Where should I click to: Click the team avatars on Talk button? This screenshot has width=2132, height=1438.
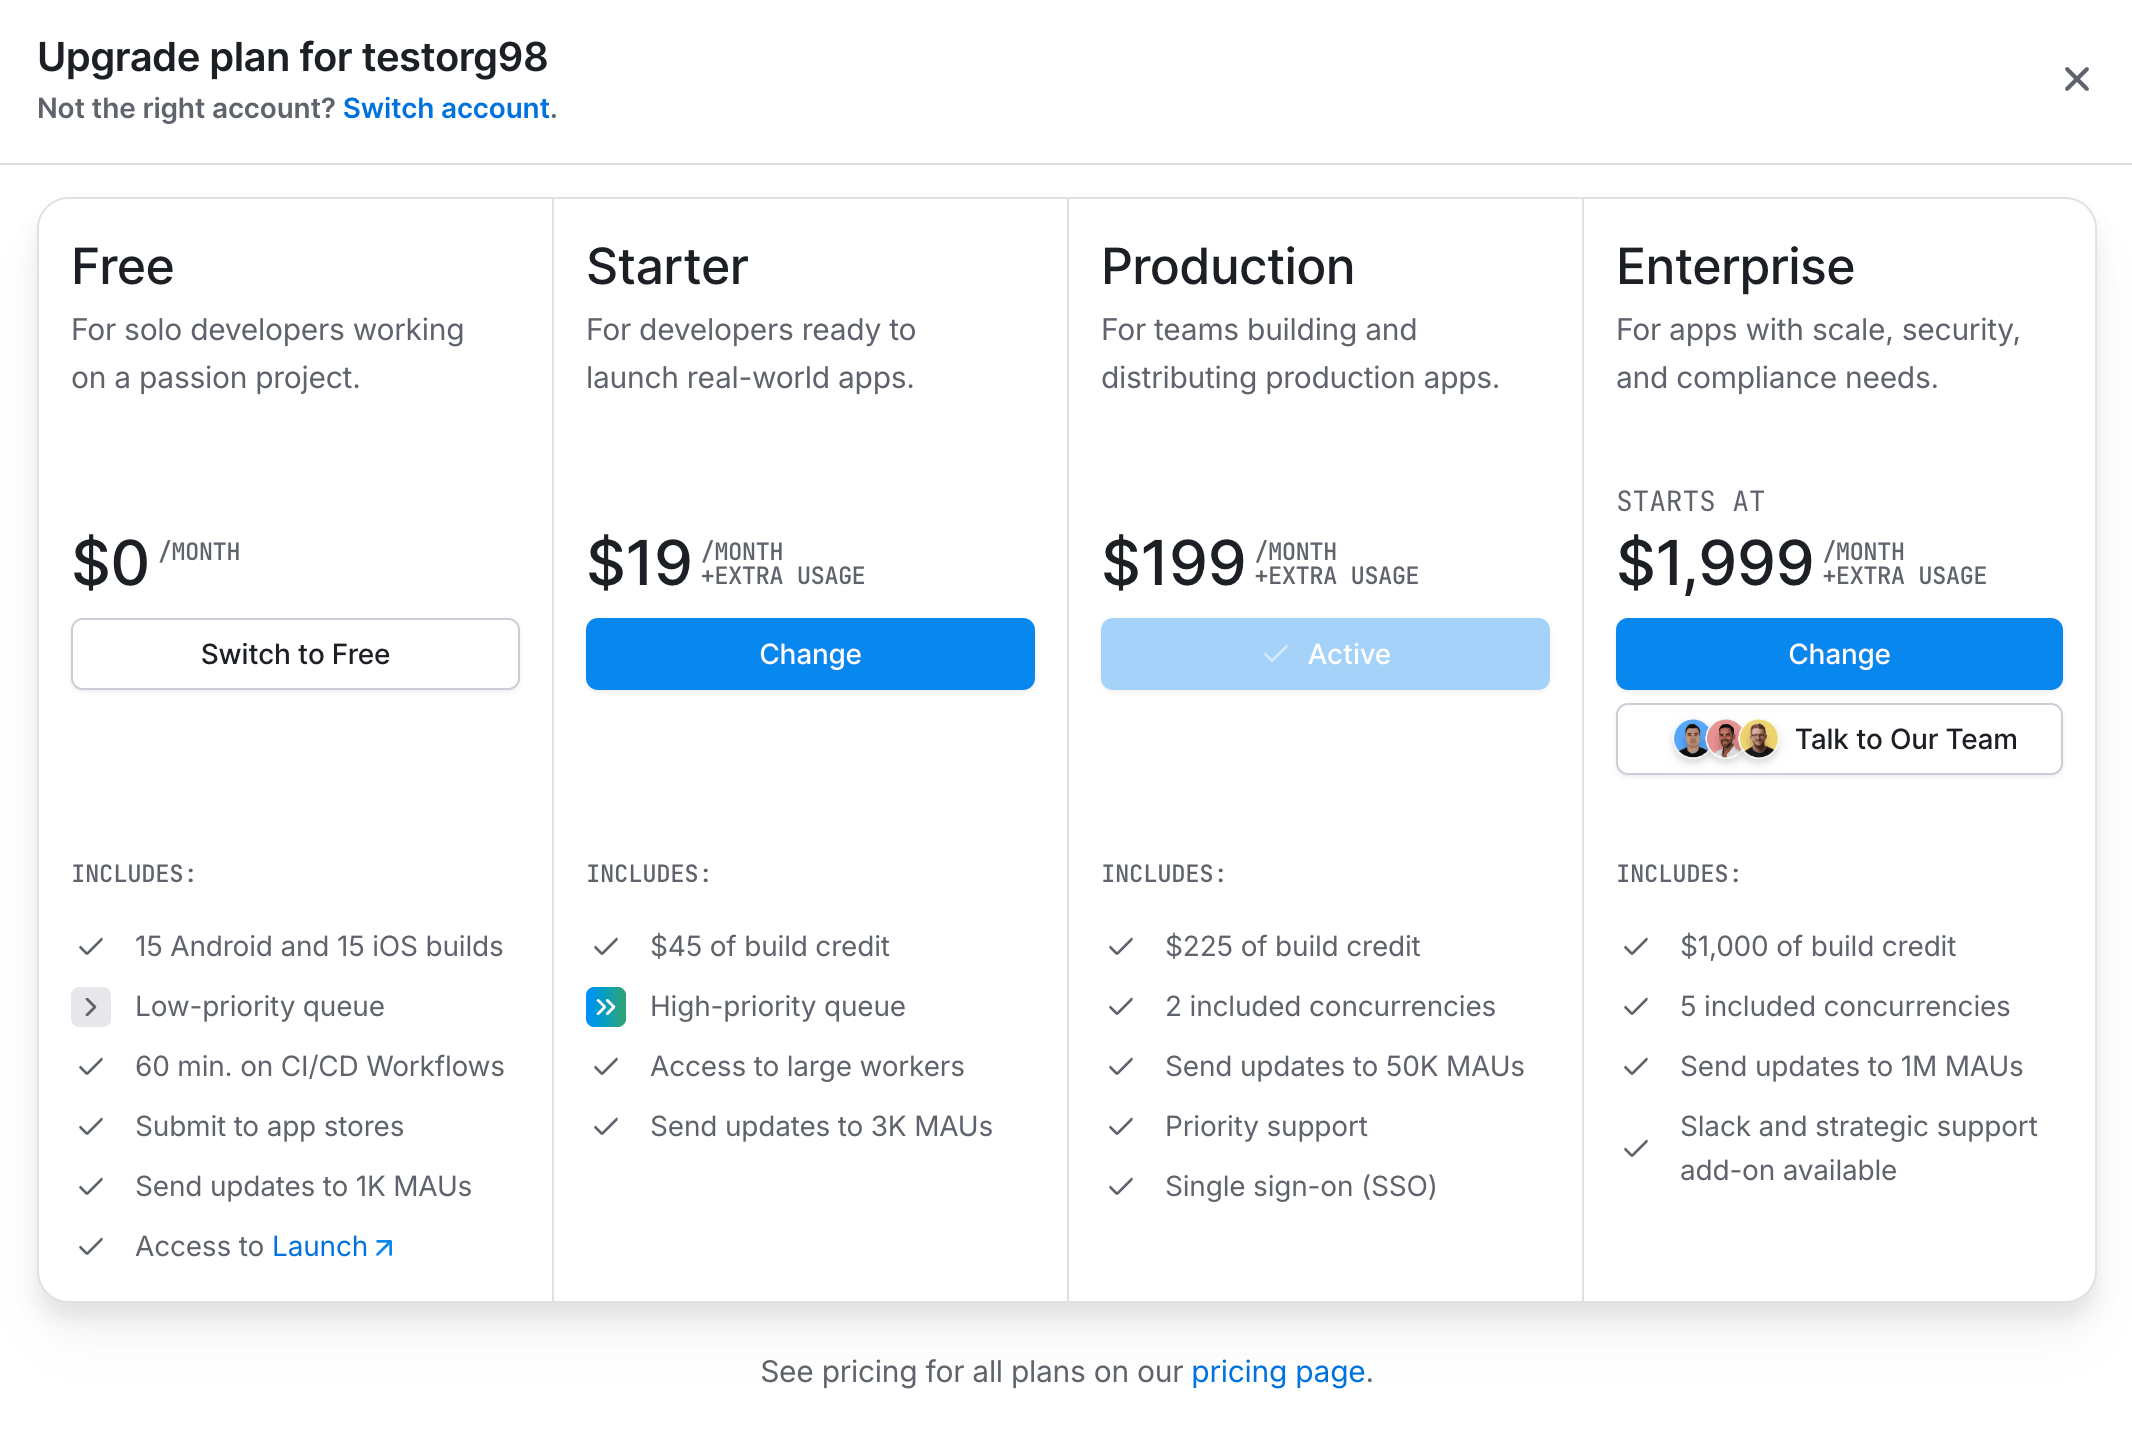click(1724, 739)
